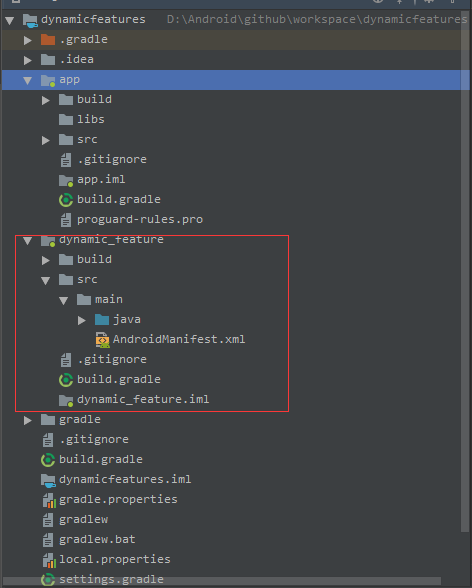Click the gradlew.bat file icon
Screen dimensions: 472x588
[x=48, y=540]
